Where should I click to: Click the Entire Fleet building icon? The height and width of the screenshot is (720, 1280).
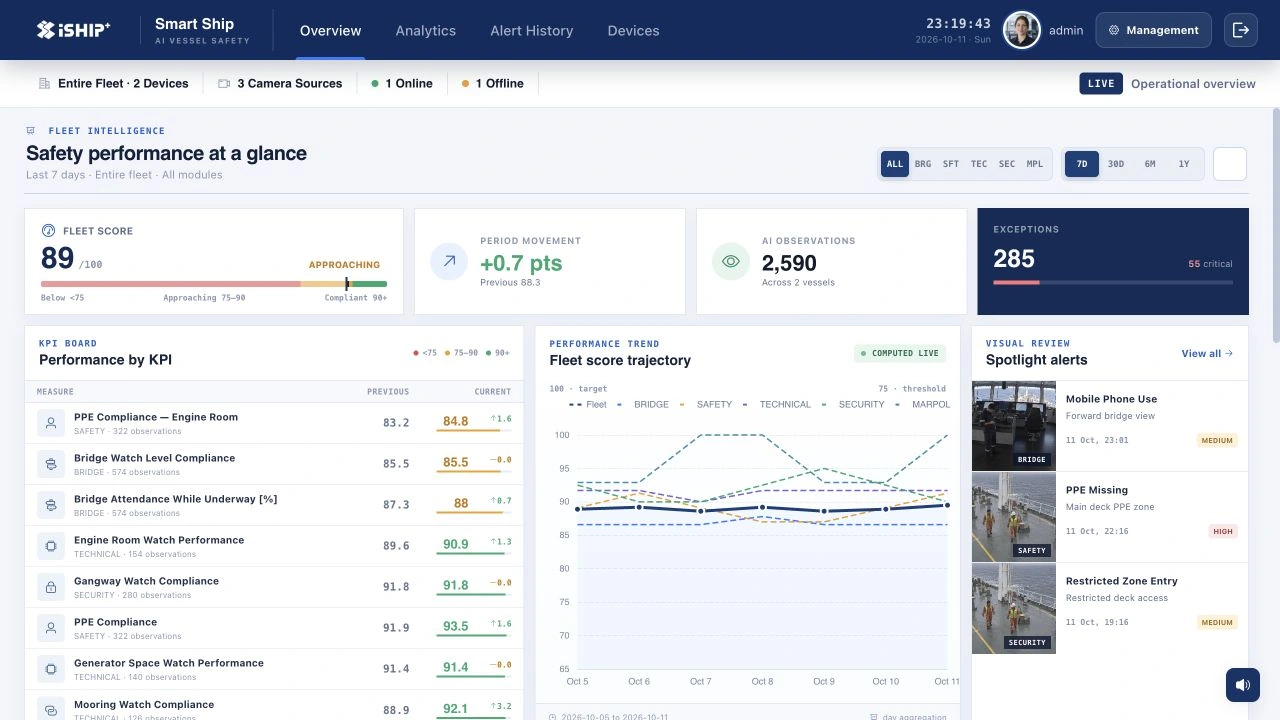click(44, 84)
